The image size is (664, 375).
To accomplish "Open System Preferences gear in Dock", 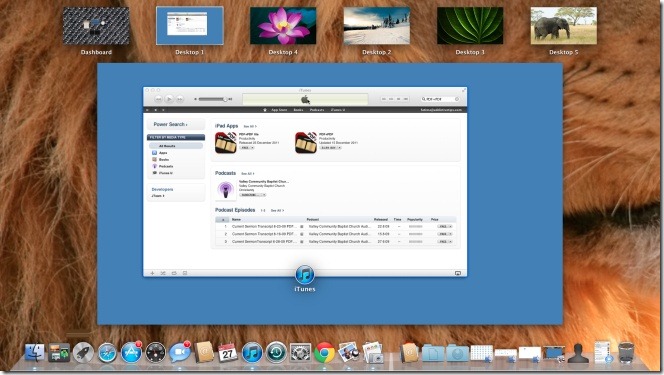I will (300, 353).
